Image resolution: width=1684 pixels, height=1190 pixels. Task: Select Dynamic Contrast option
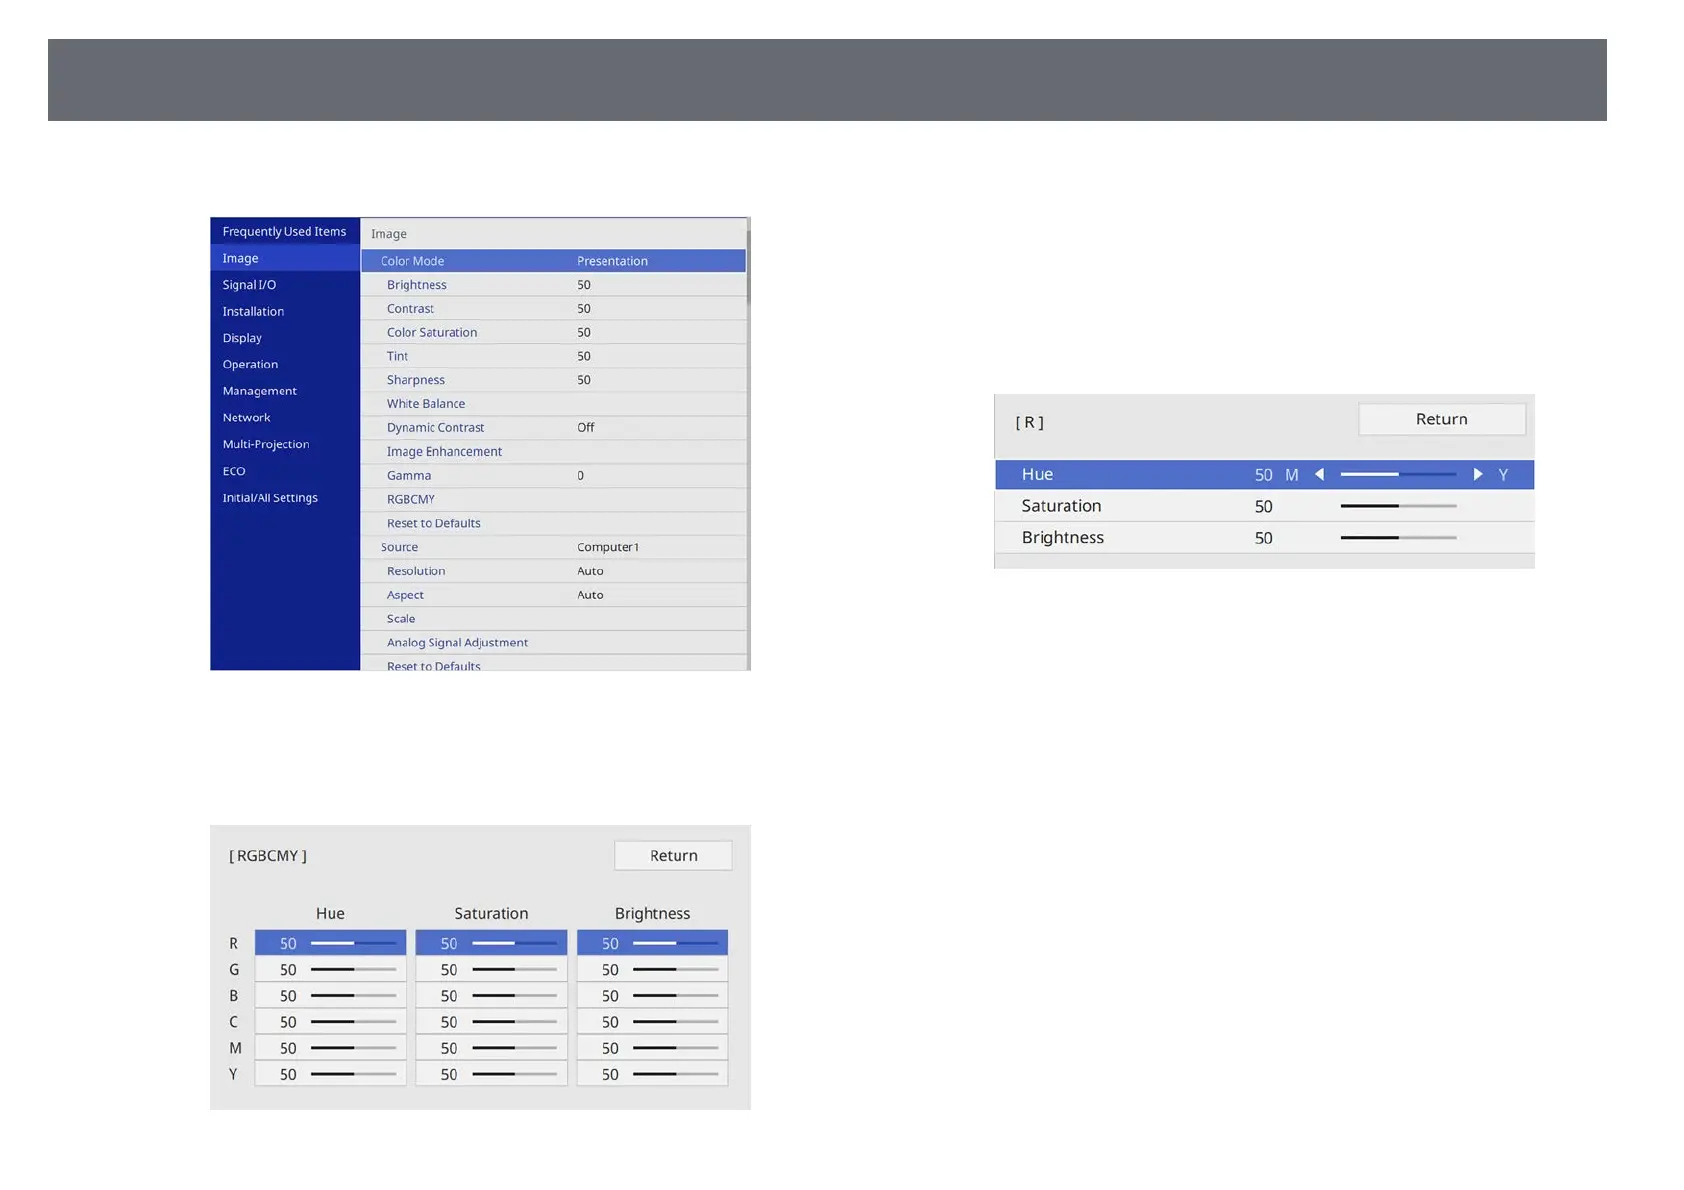coord(553,428)
